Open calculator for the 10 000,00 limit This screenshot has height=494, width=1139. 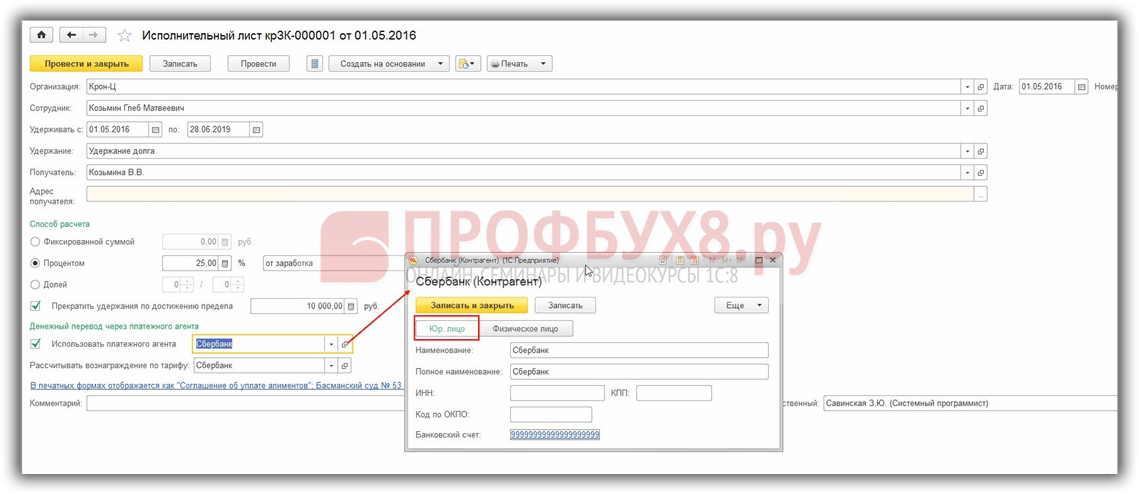click(352, 307)
